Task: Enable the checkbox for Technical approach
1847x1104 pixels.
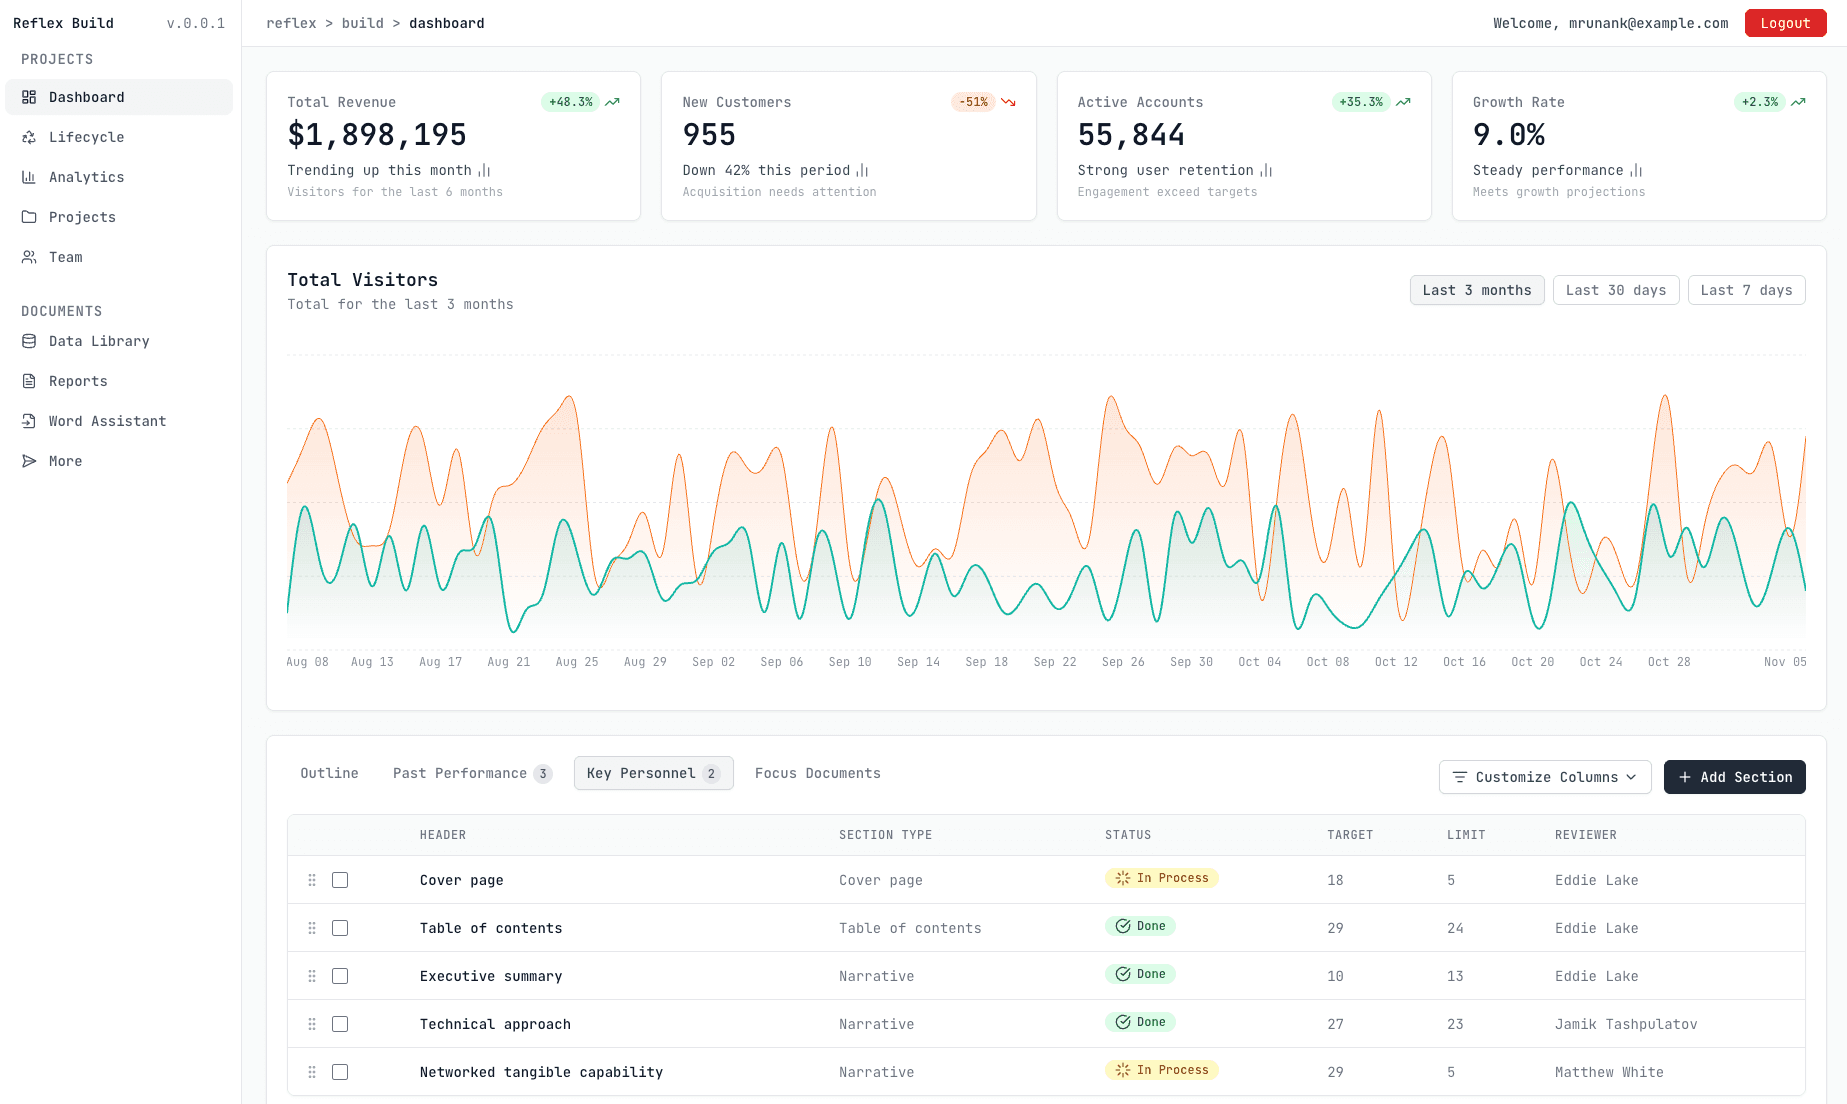Action: (340, 1024)
